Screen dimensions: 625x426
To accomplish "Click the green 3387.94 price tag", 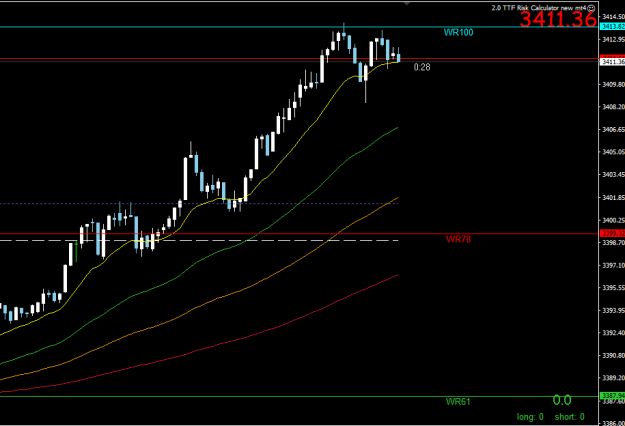I will coord(612,395).
